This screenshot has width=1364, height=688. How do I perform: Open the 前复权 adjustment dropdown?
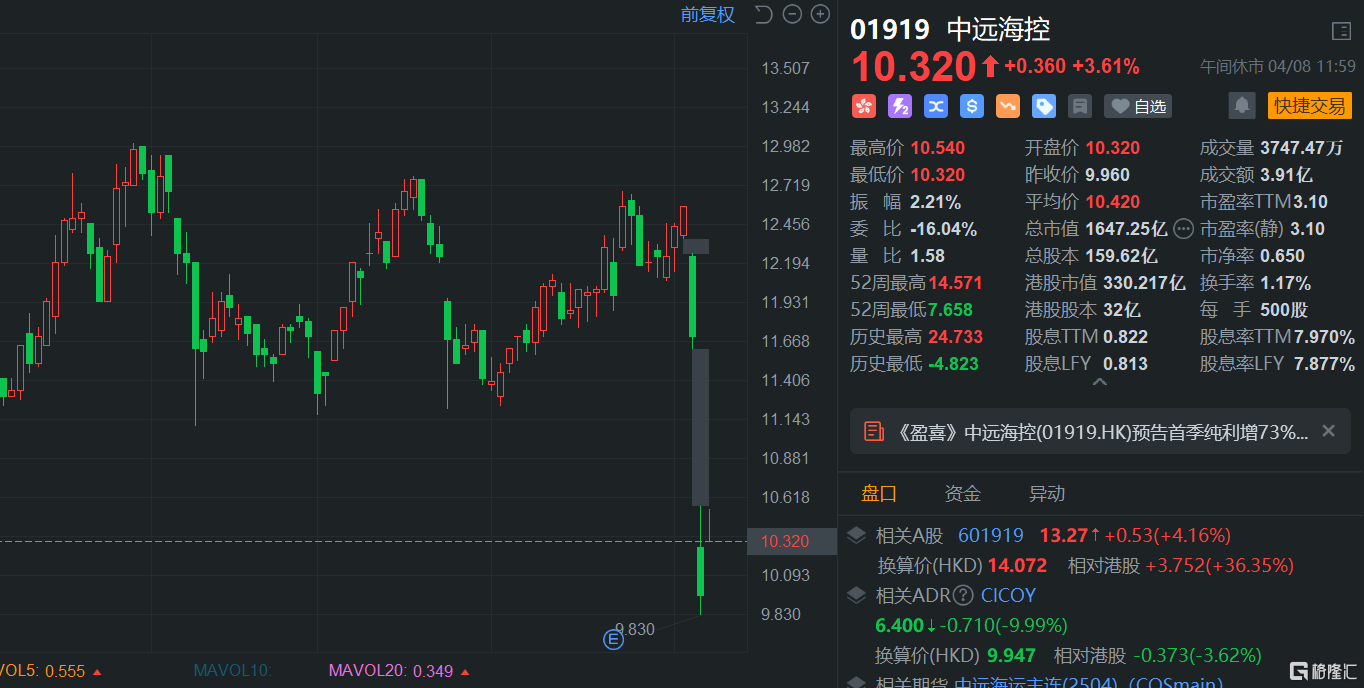pos(708,14)
